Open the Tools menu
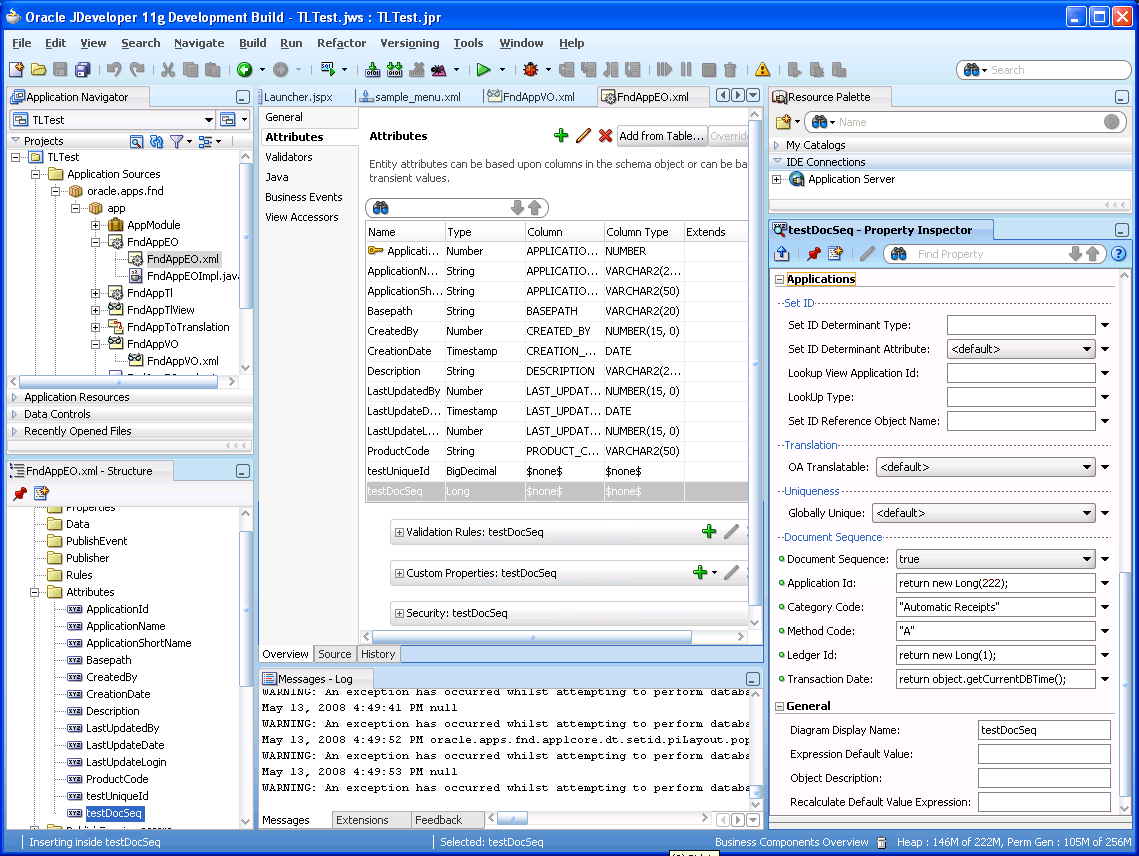This screenshot has height=856, width=1139. pyautogui.click(x=468, y=43)
